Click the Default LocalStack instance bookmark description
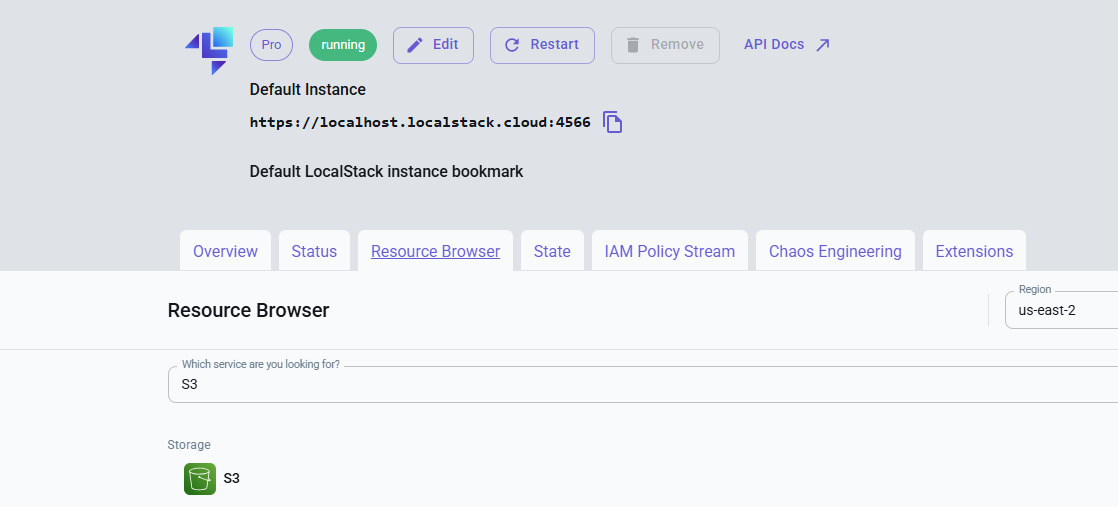Image resolution: width=1118 pixels, height=507 pixels. point(386,172)
